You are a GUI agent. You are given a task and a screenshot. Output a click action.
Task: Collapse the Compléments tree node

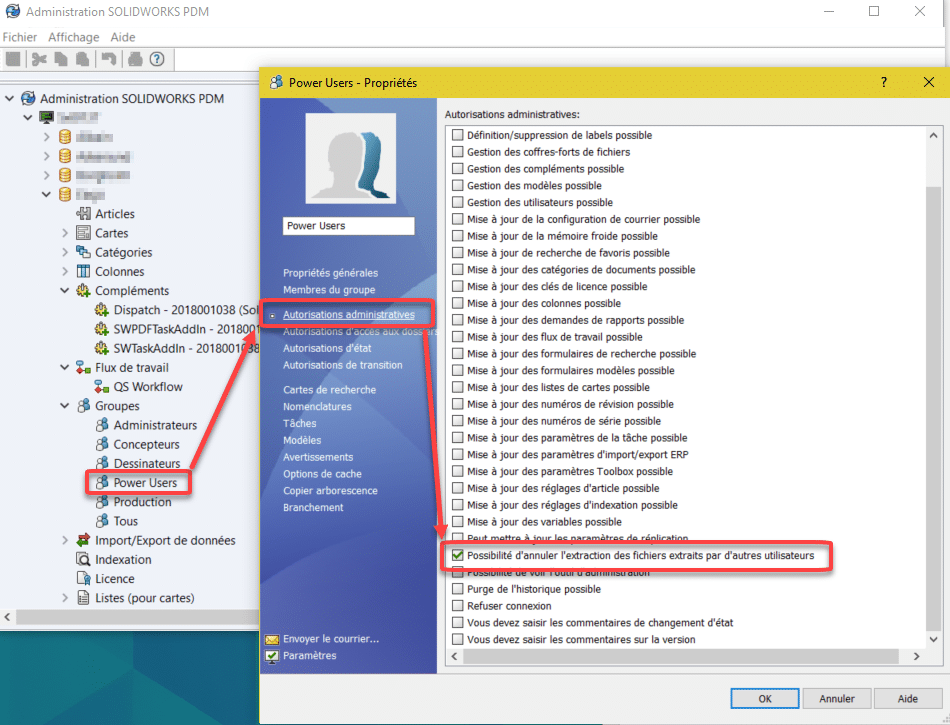(65, 291)
